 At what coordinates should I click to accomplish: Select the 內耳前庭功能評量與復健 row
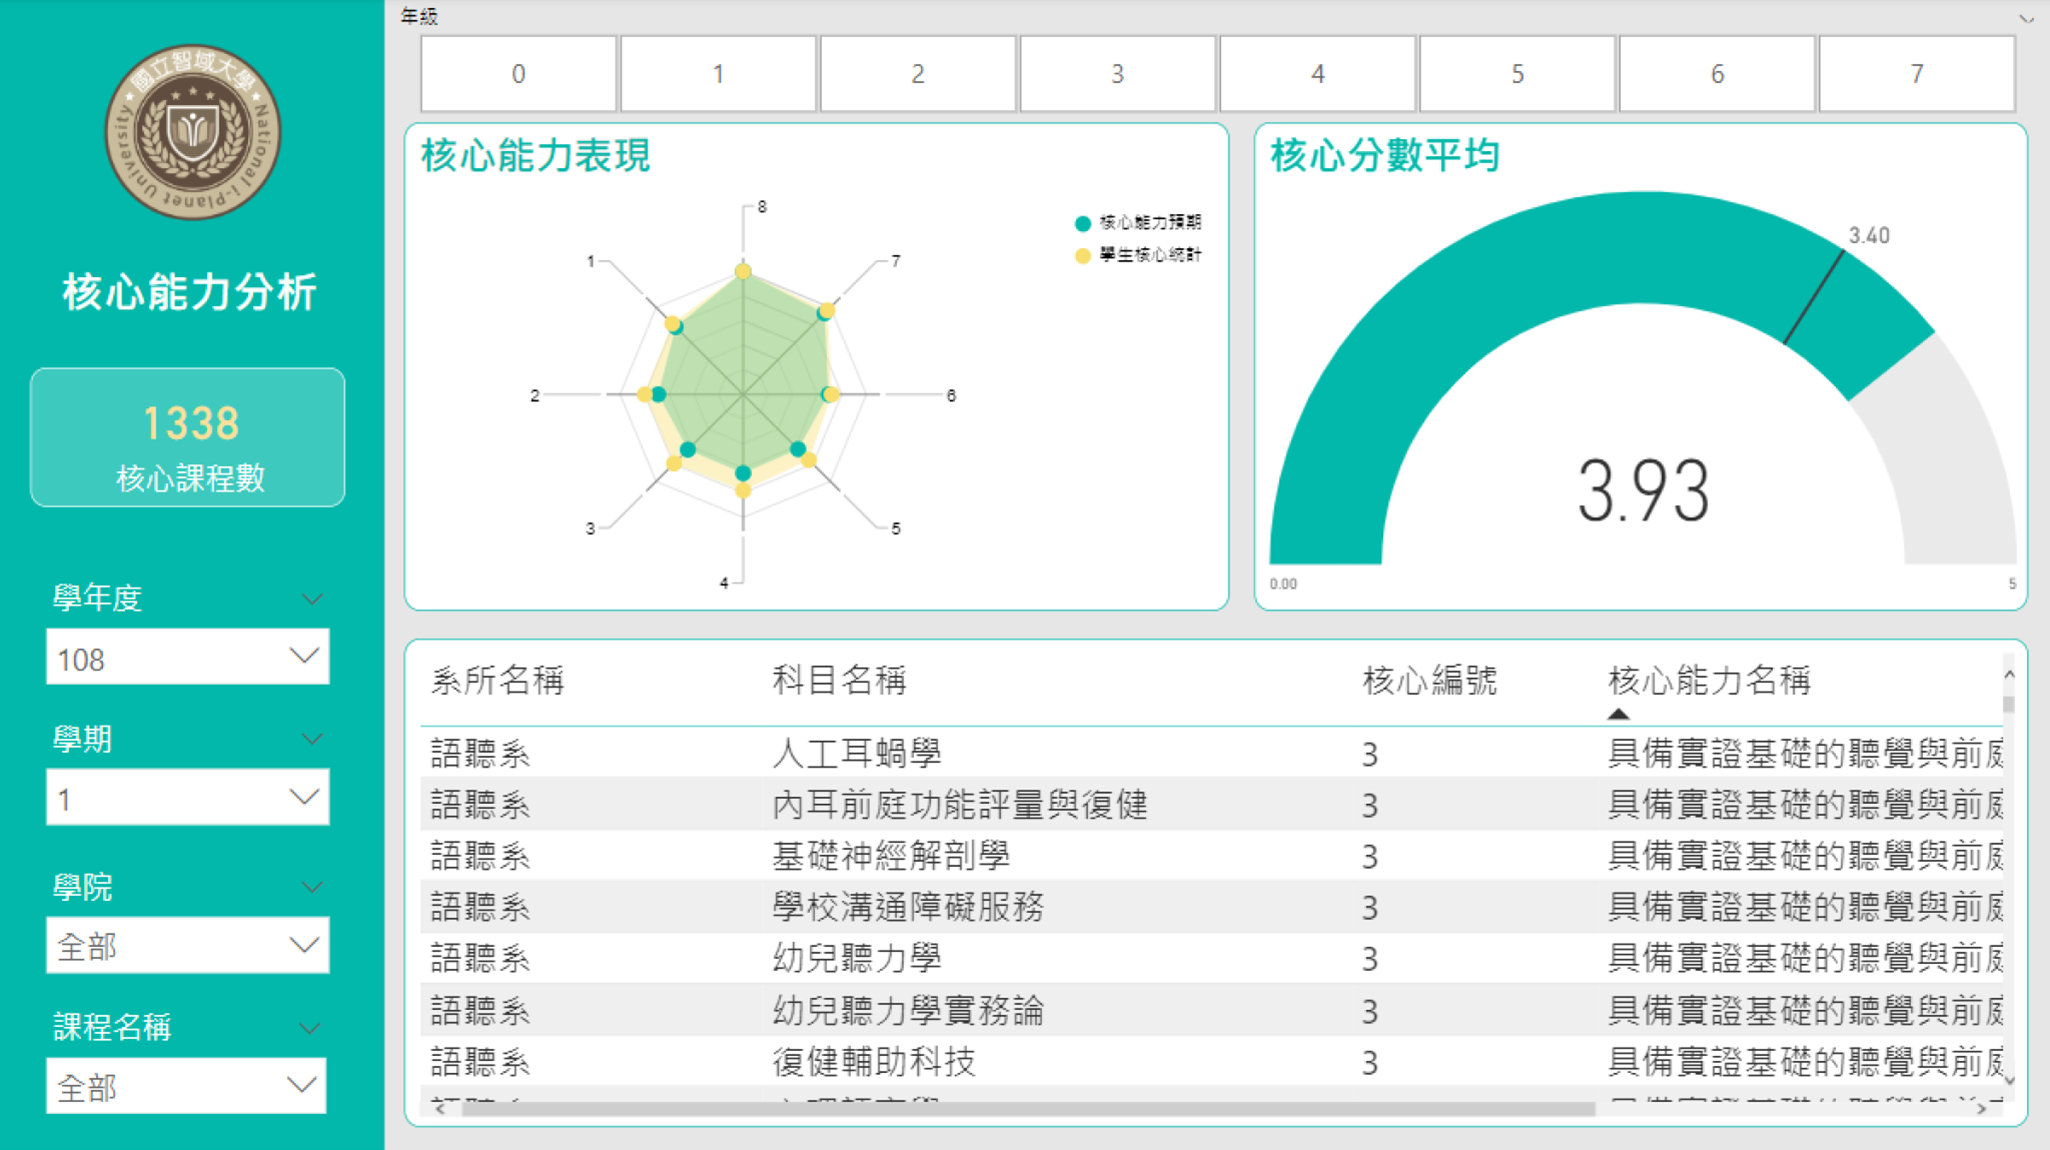pos(1212,804)
